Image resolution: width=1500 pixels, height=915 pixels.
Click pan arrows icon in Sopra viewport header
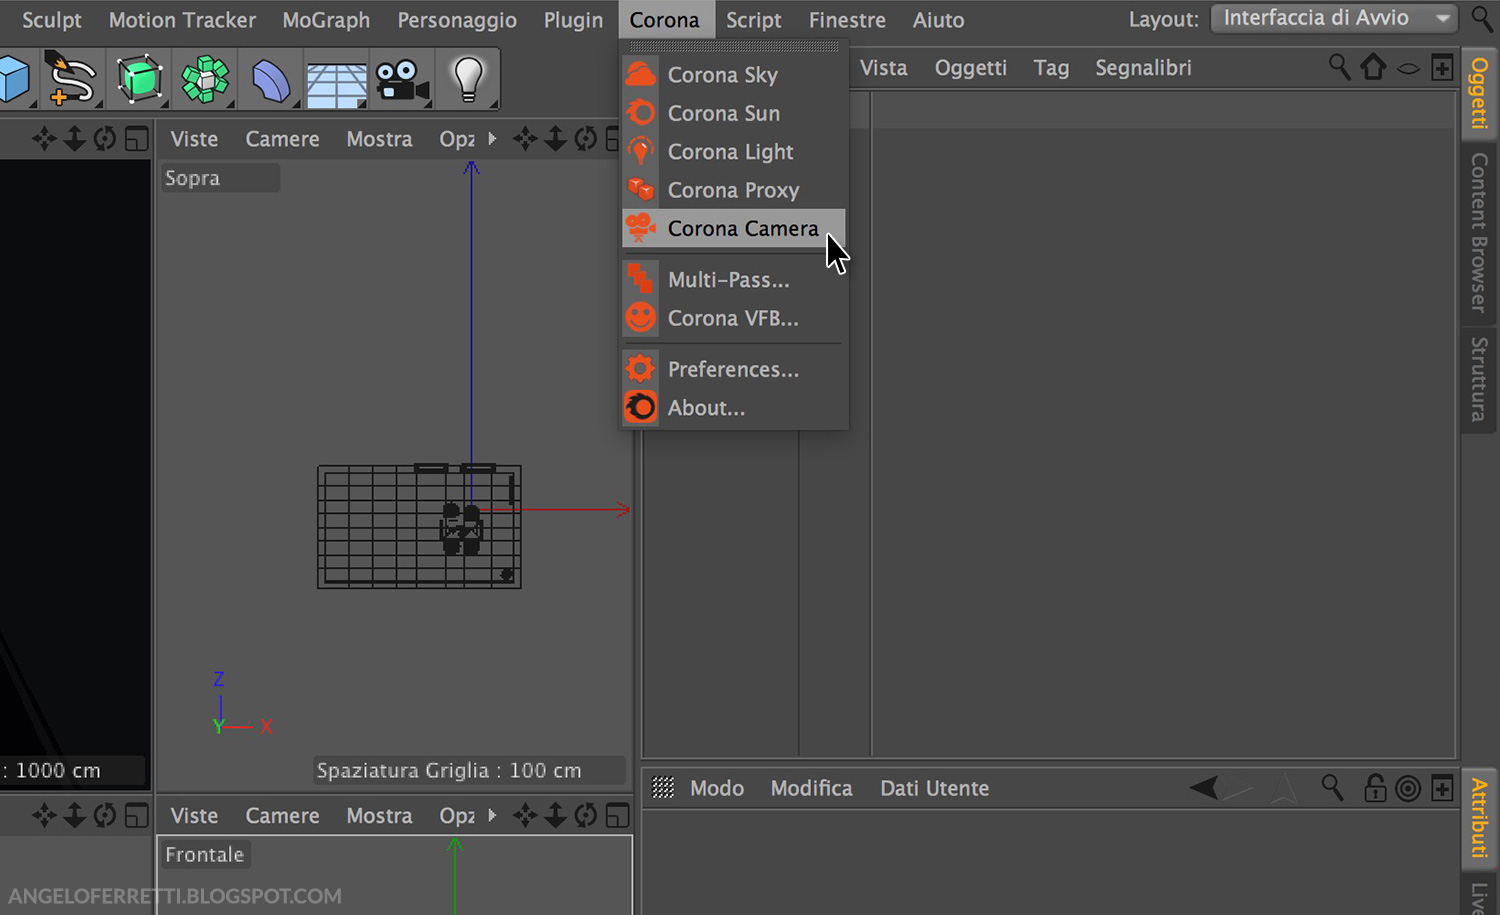point(525,139)
